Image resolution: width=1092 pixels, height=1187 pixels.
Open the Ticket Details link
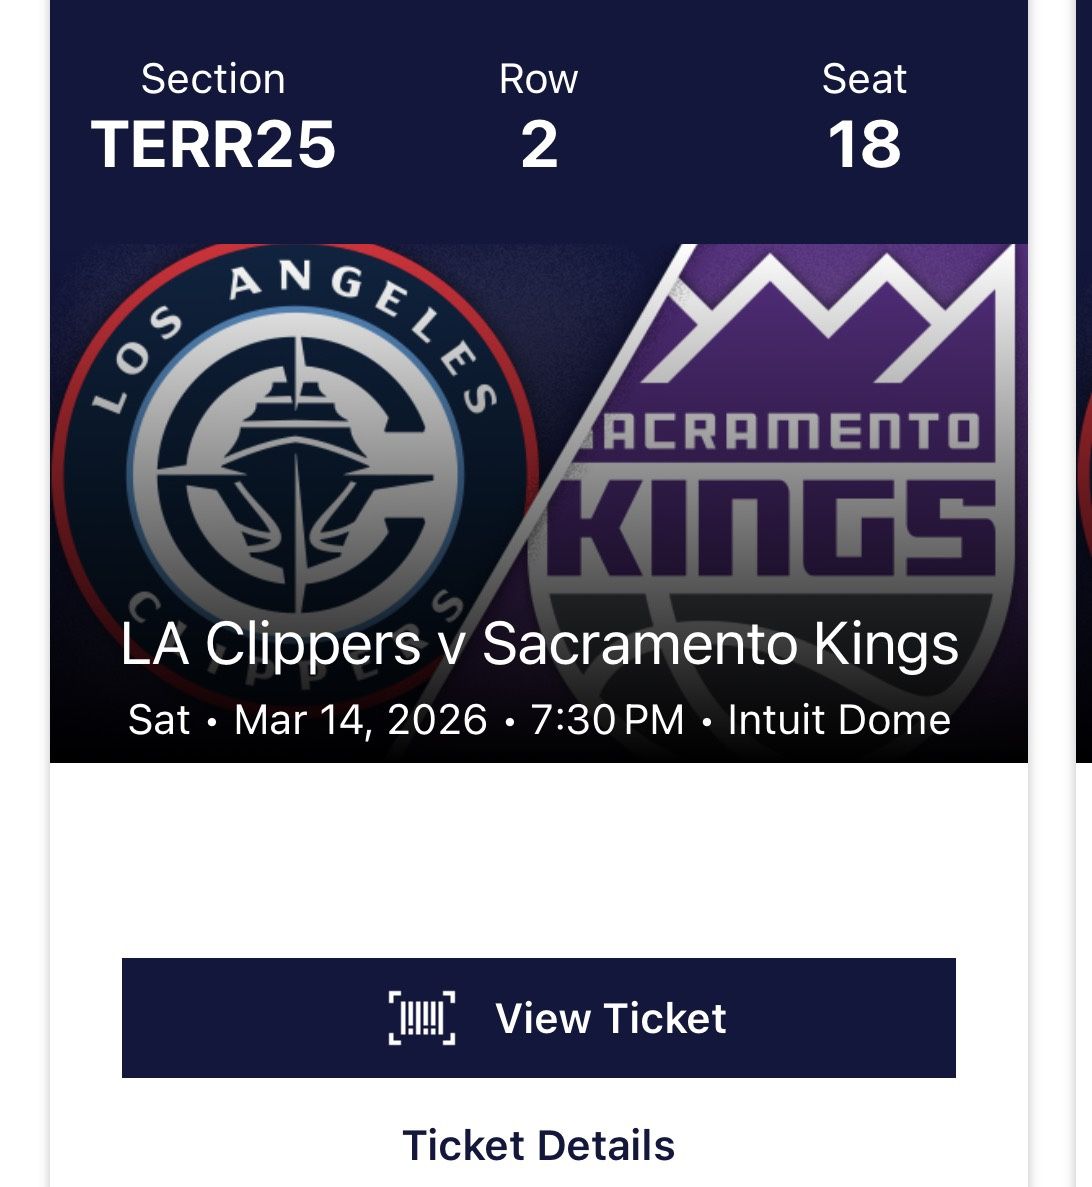click(538, 1146)
